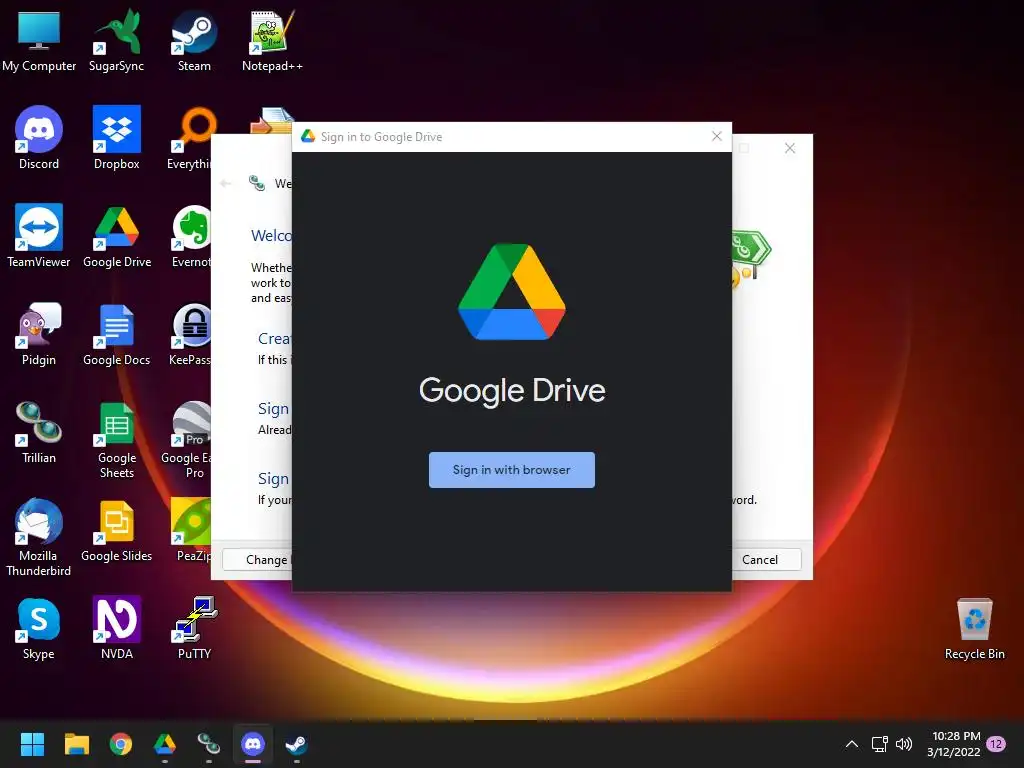Screen dimensions: 1024x768
Task: Open the KeePass desktop shortcut
Action: pyautogui.click(x=190, y=334)
